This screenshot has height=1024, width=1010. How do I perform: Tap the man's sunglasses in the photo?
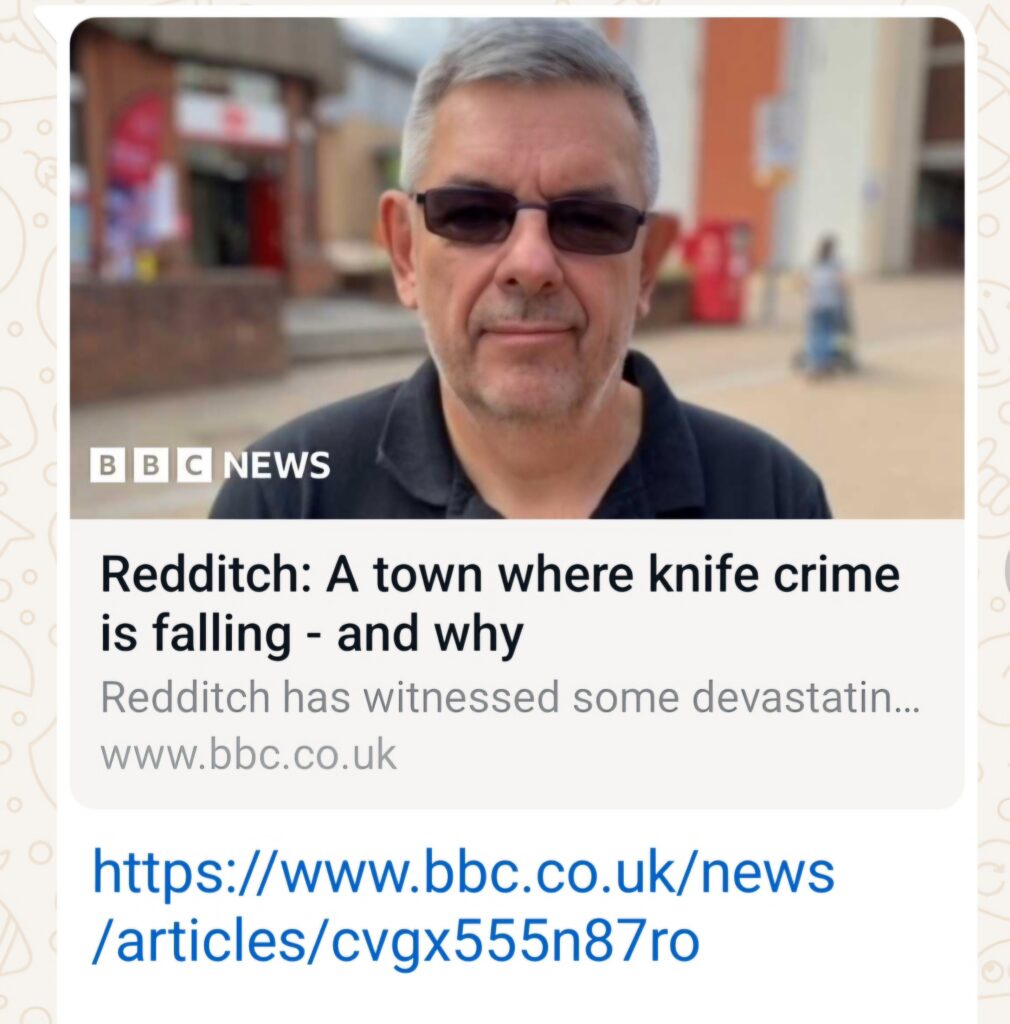tap(529, 220)
